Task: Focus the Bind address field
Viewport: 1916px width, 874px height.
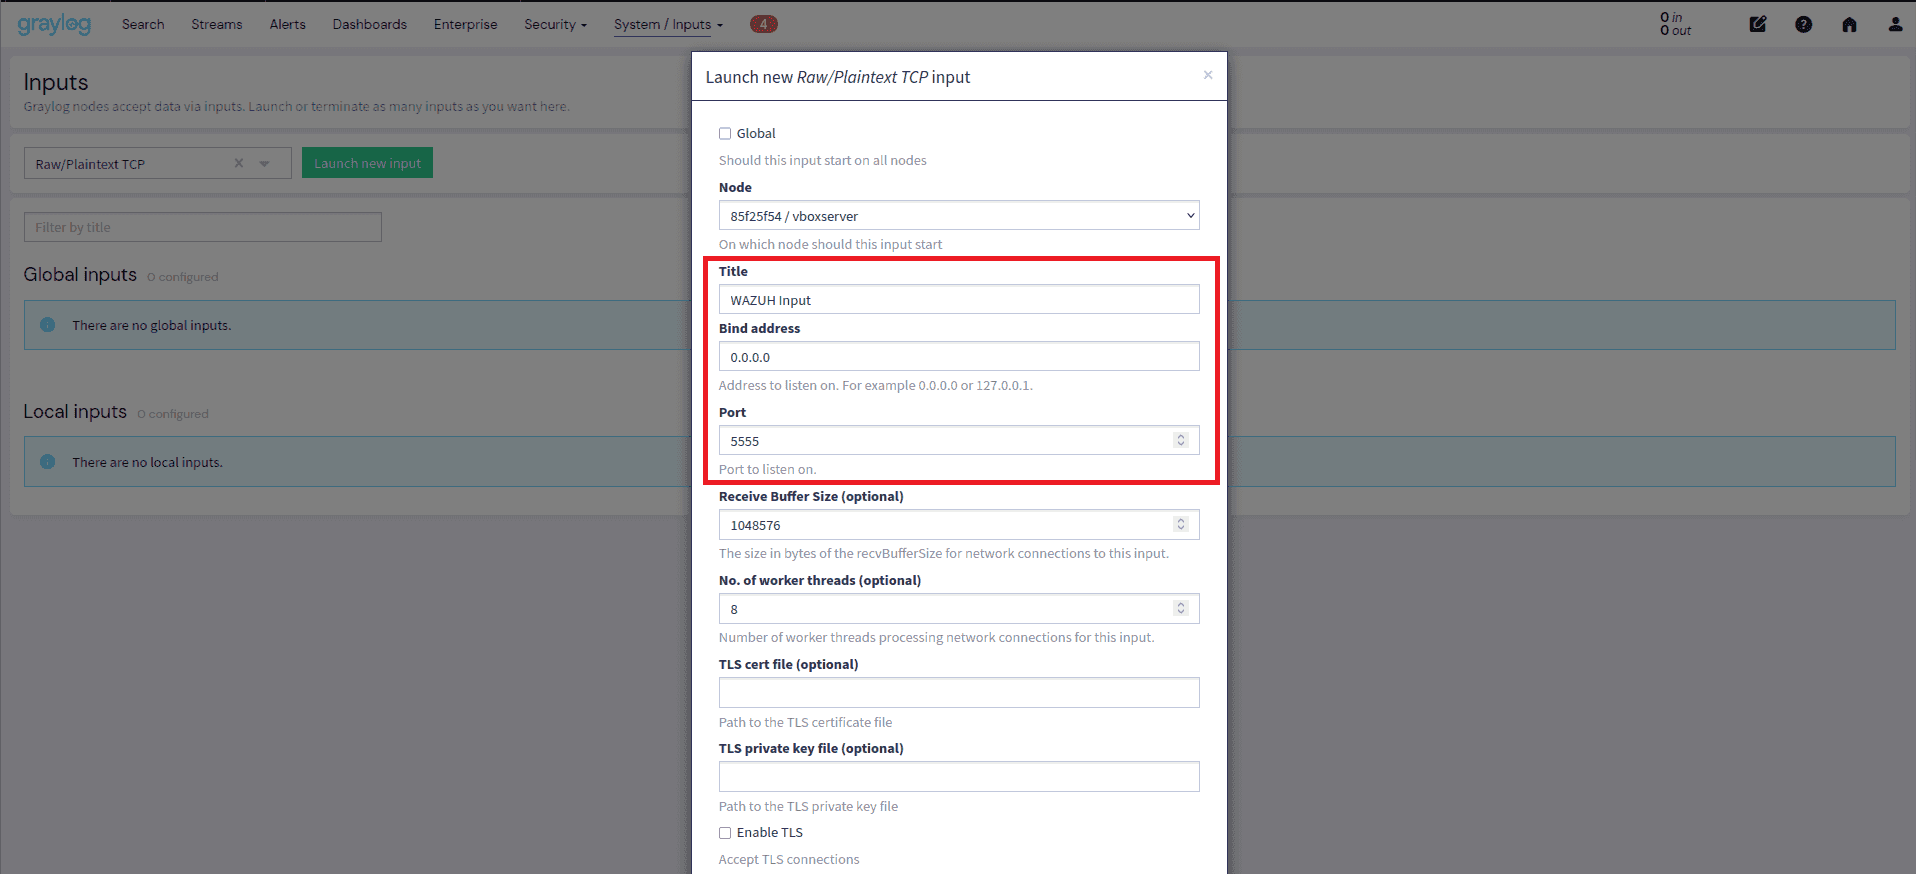Action: pyautogui.click(x=959, y=356)
